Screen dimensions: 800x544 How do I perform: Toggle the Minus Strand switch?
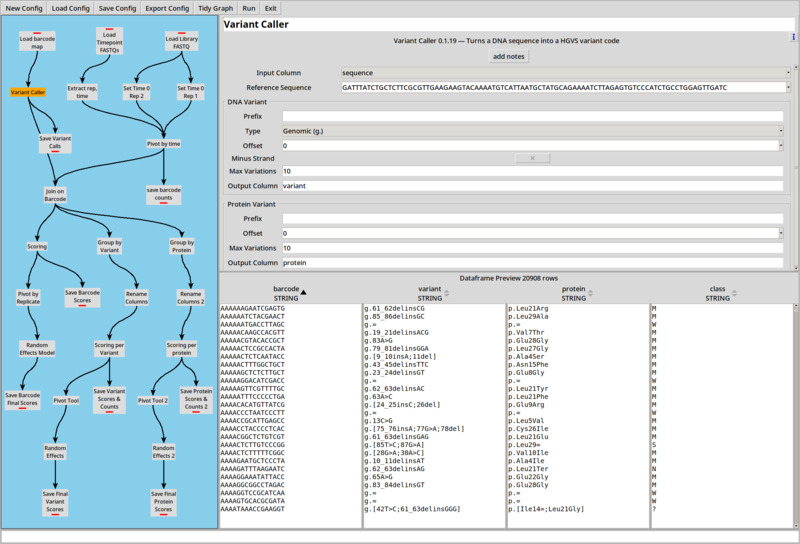tap(532, 158)
